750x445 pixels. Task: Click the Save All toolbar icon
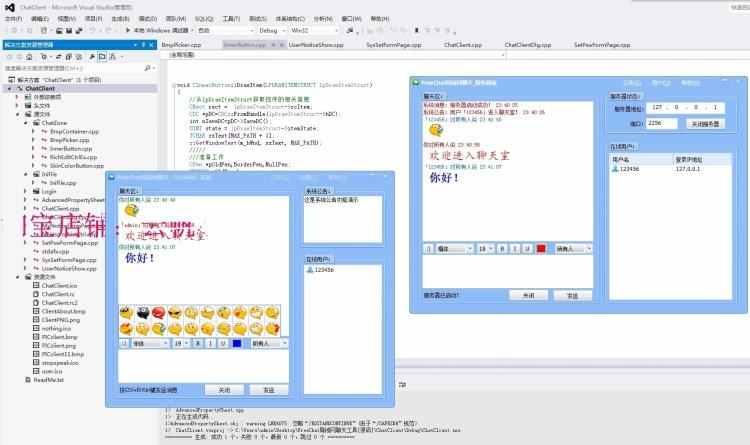click(x=78, y=30)
